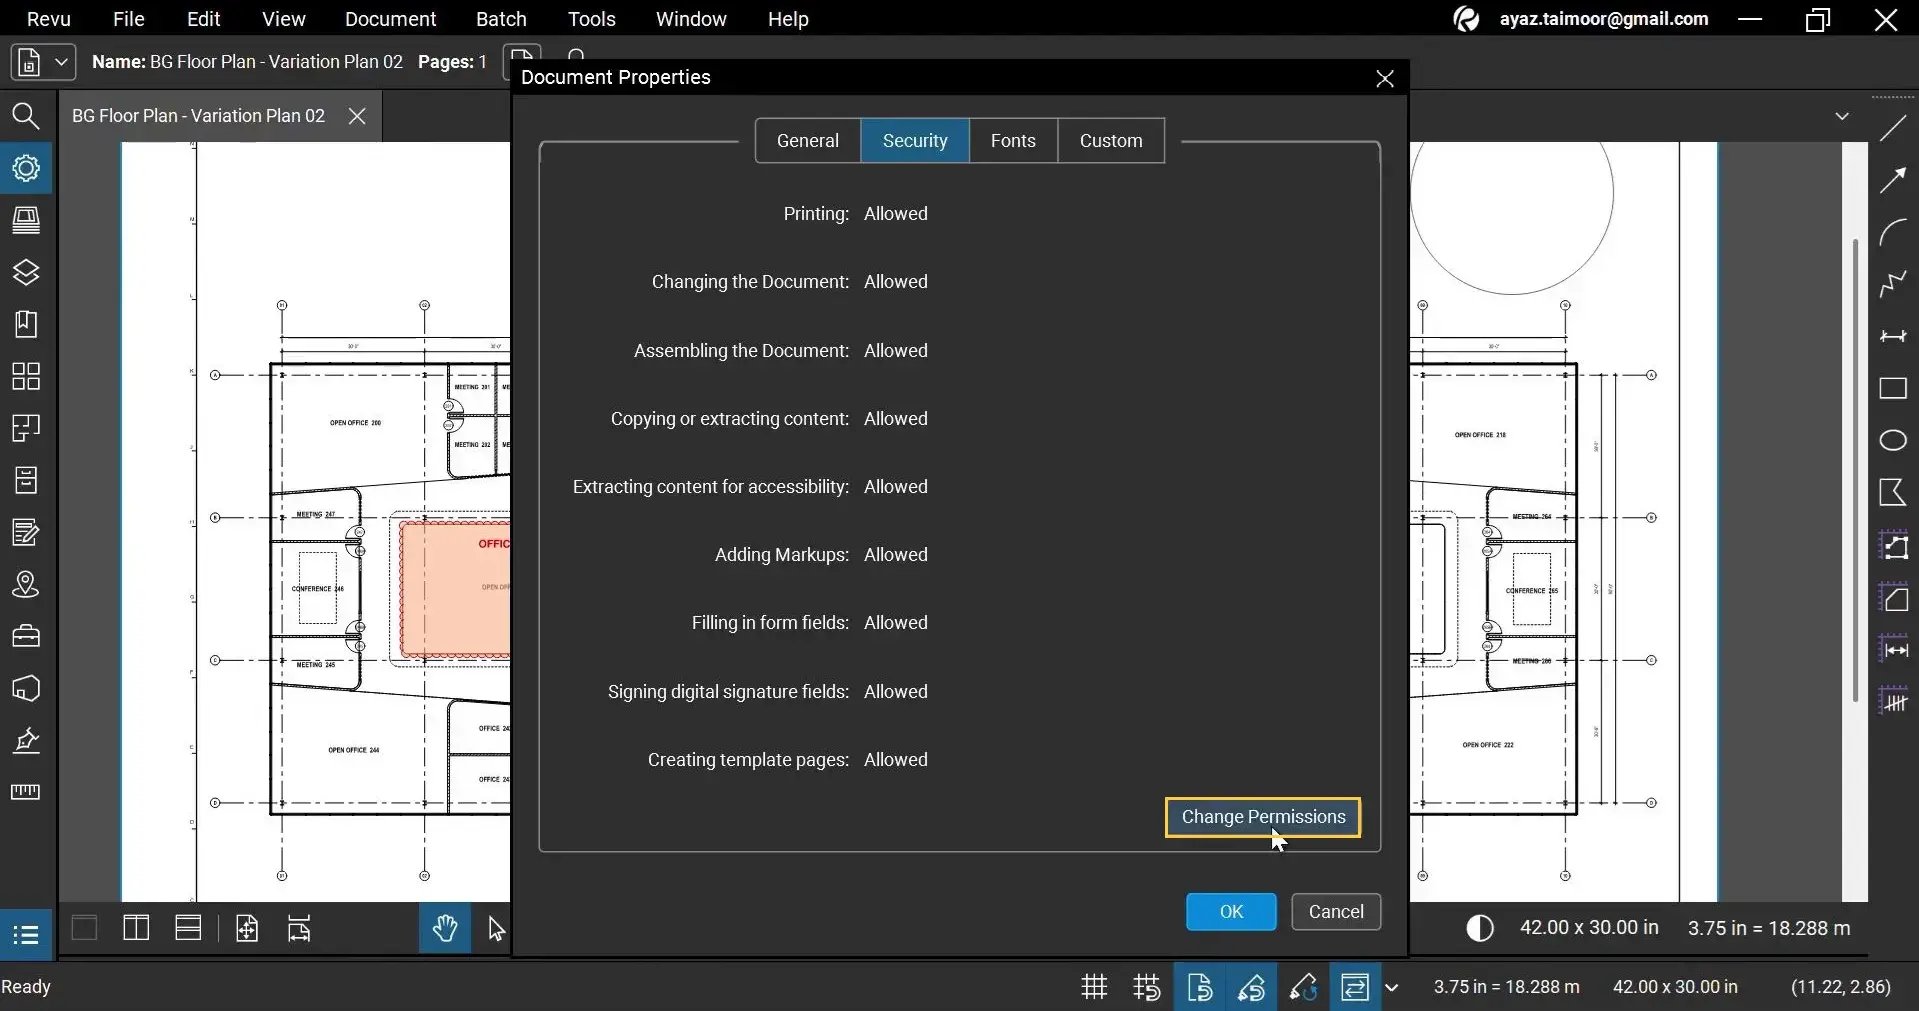Expand the sync mode dropdown arrow
Image resolution: width=1919 pixels, height=1011 pixels.
pyautogui.click(x=1391, y=988)
